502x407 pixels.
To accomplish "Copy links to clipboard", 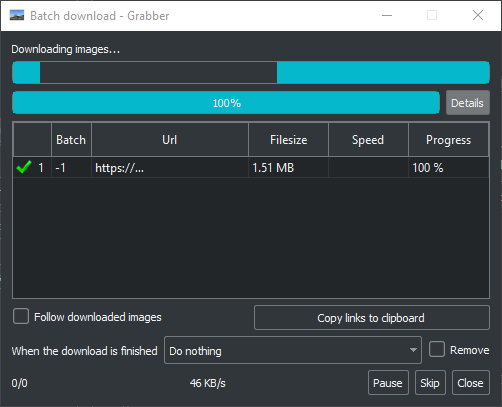I will (372, 318).
